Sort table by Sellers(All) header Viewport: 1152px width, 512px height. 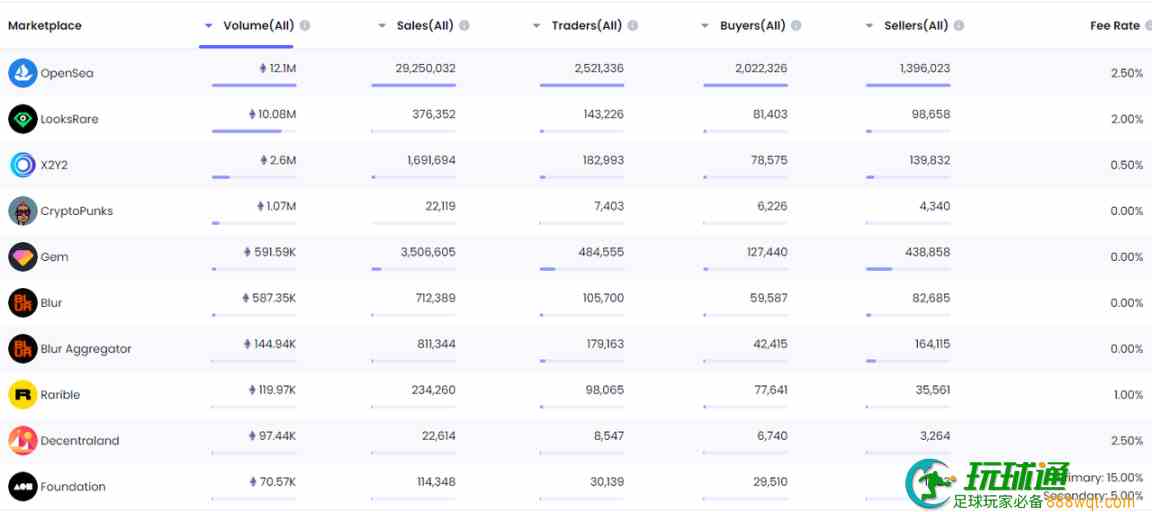click(916, 26)
